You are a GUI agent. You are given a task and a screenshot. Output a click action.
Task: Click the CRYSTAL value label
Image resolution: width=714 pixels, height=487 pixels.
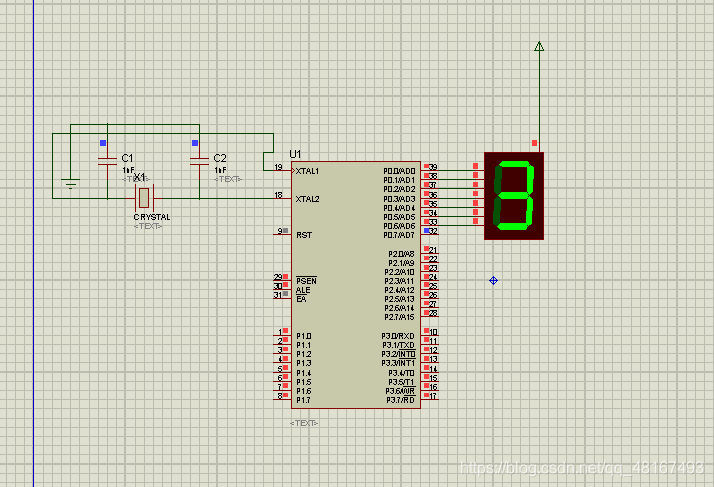click(152, 217)
